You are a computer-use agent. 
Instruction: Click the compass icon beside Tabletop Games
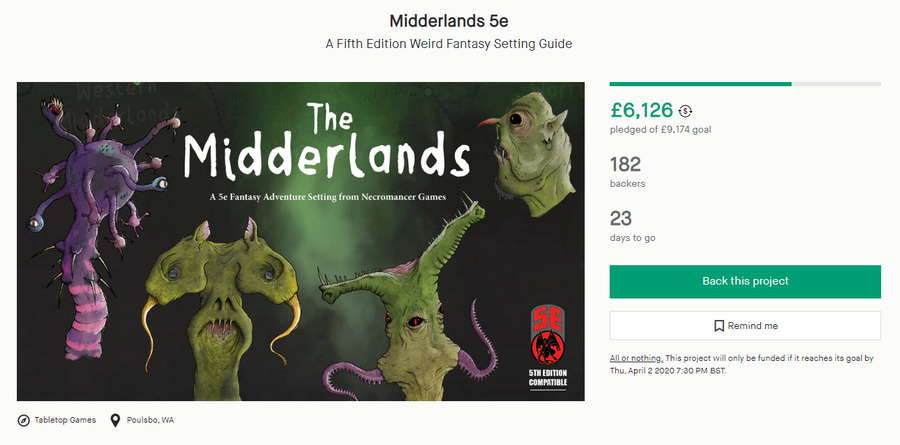pos(24,420)
